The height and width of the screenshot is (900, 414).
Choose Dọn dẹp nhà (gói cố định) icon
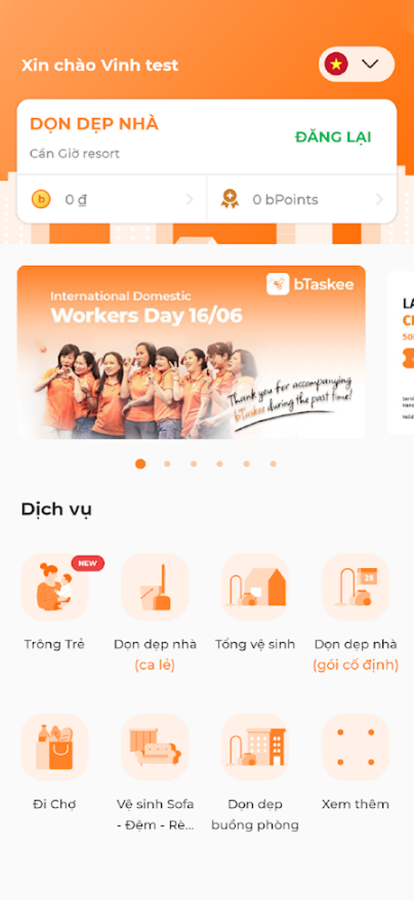point(355,587)
